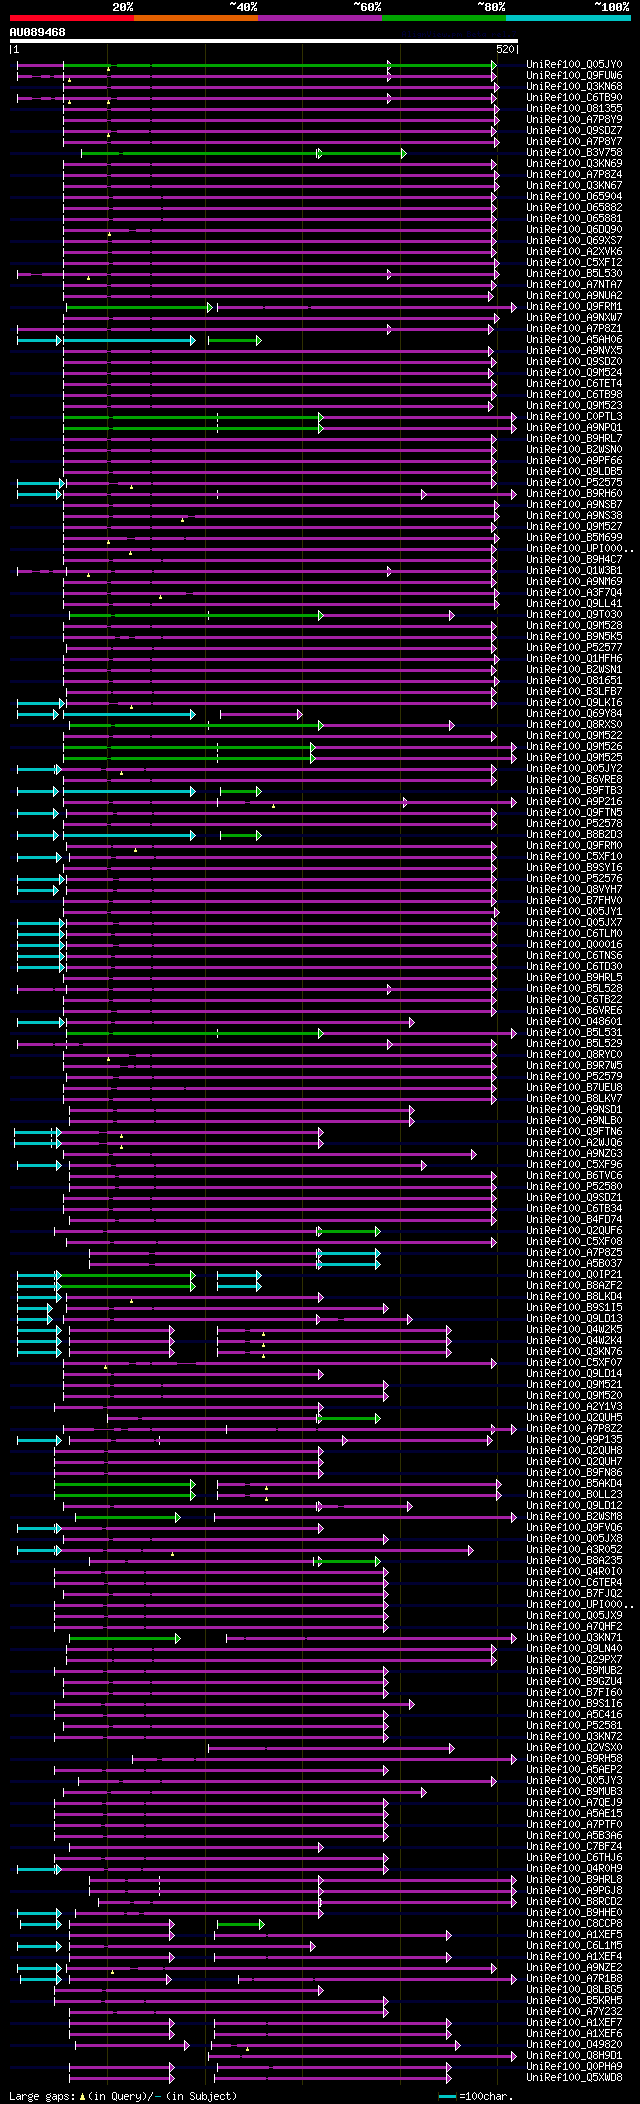This screenshot has height=2104, width=640.
Task: Click the cyan ~100% identity legend bar
Action: (x=568, y=18)
